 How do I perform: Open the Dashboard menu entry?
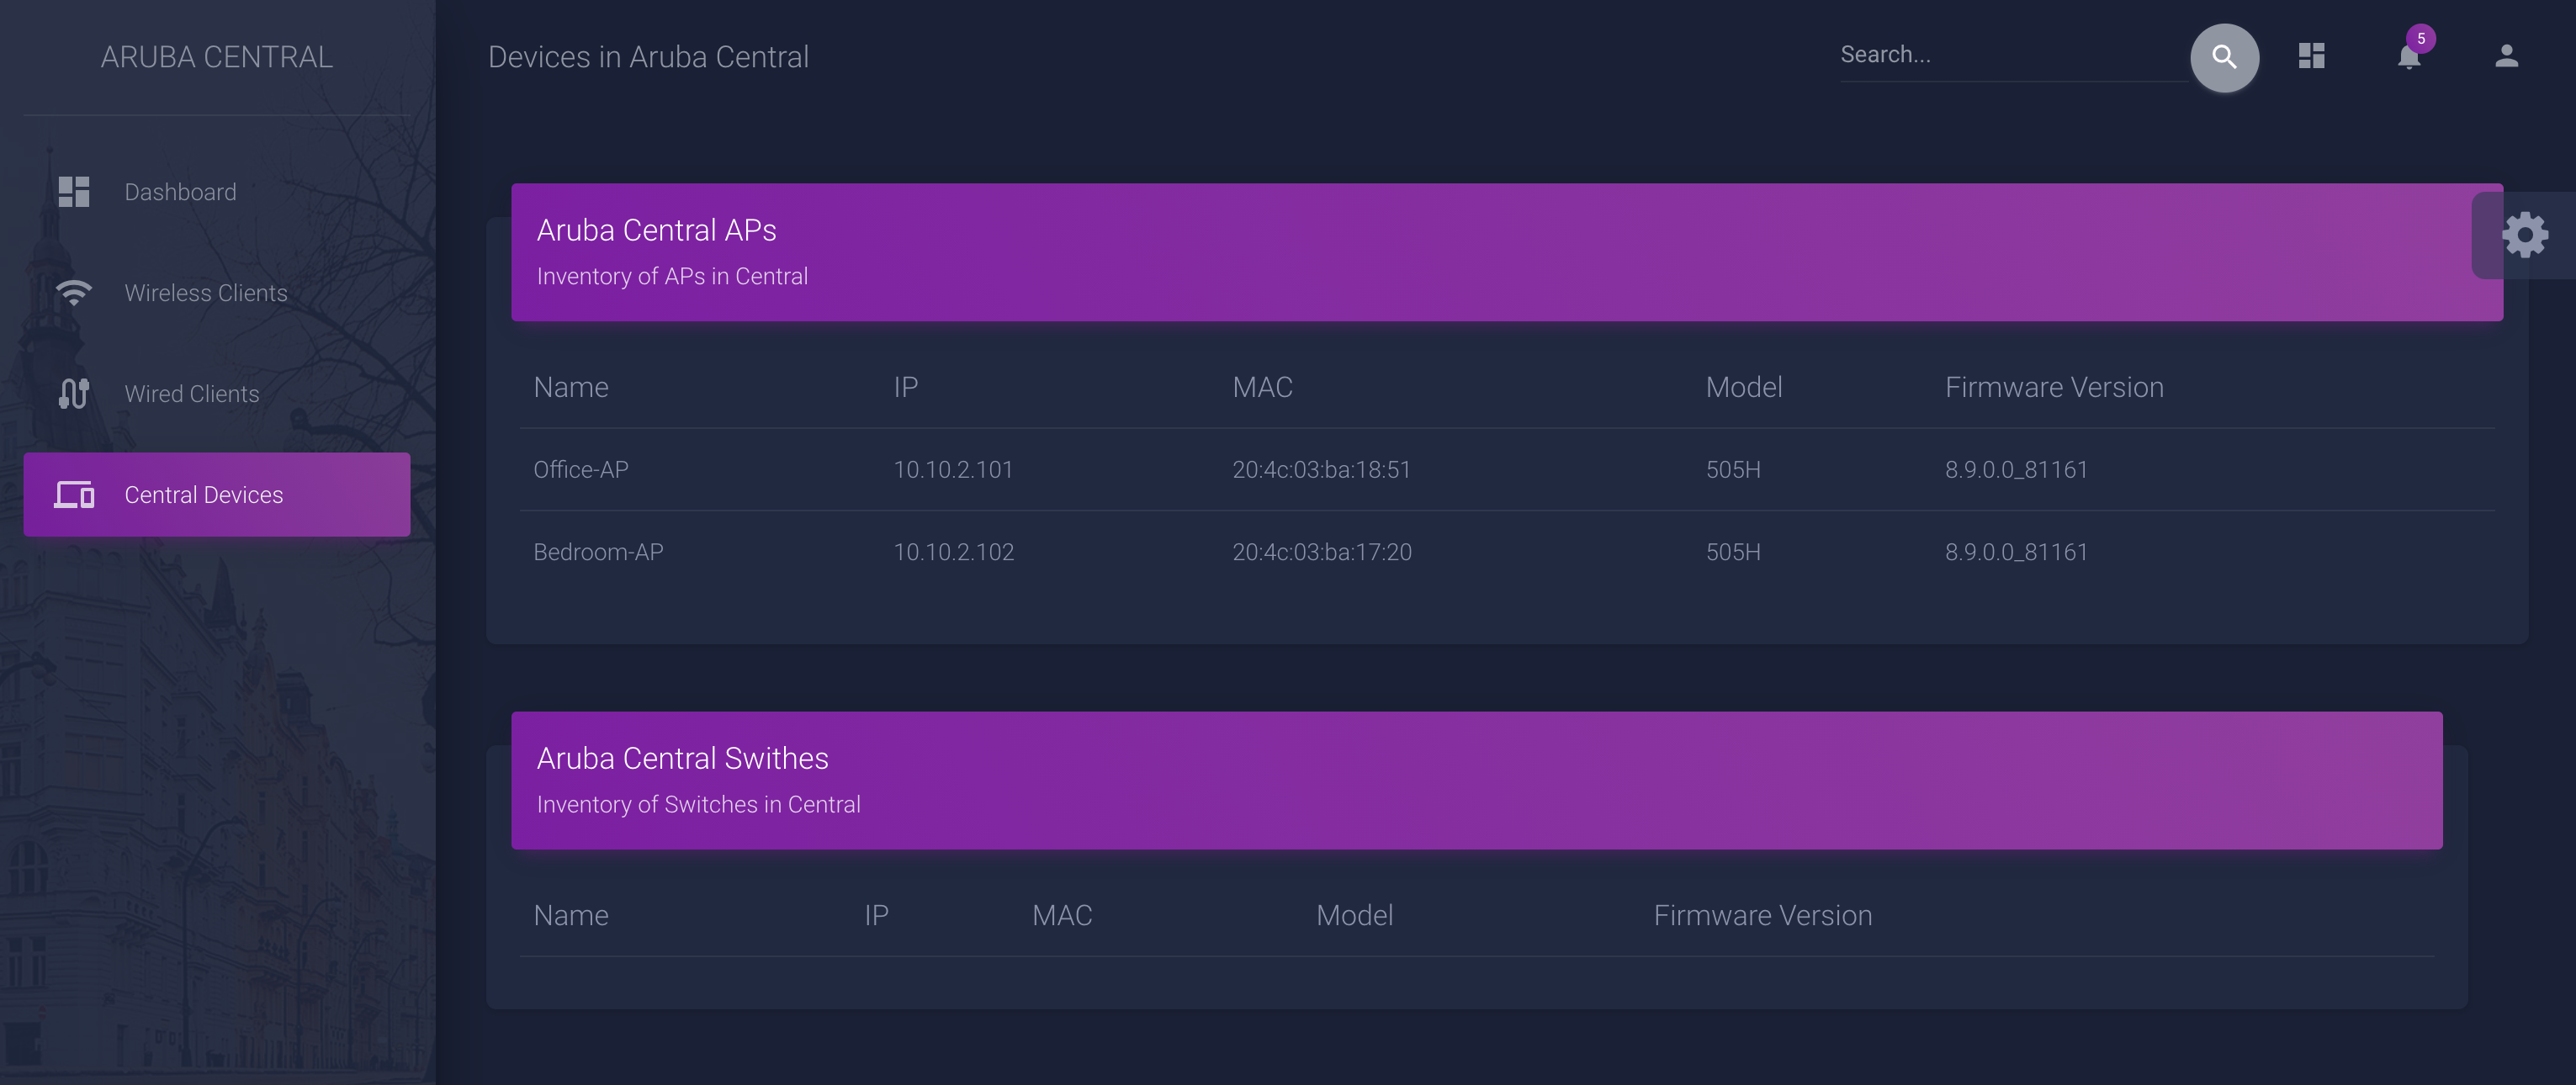tap(180, 191)
